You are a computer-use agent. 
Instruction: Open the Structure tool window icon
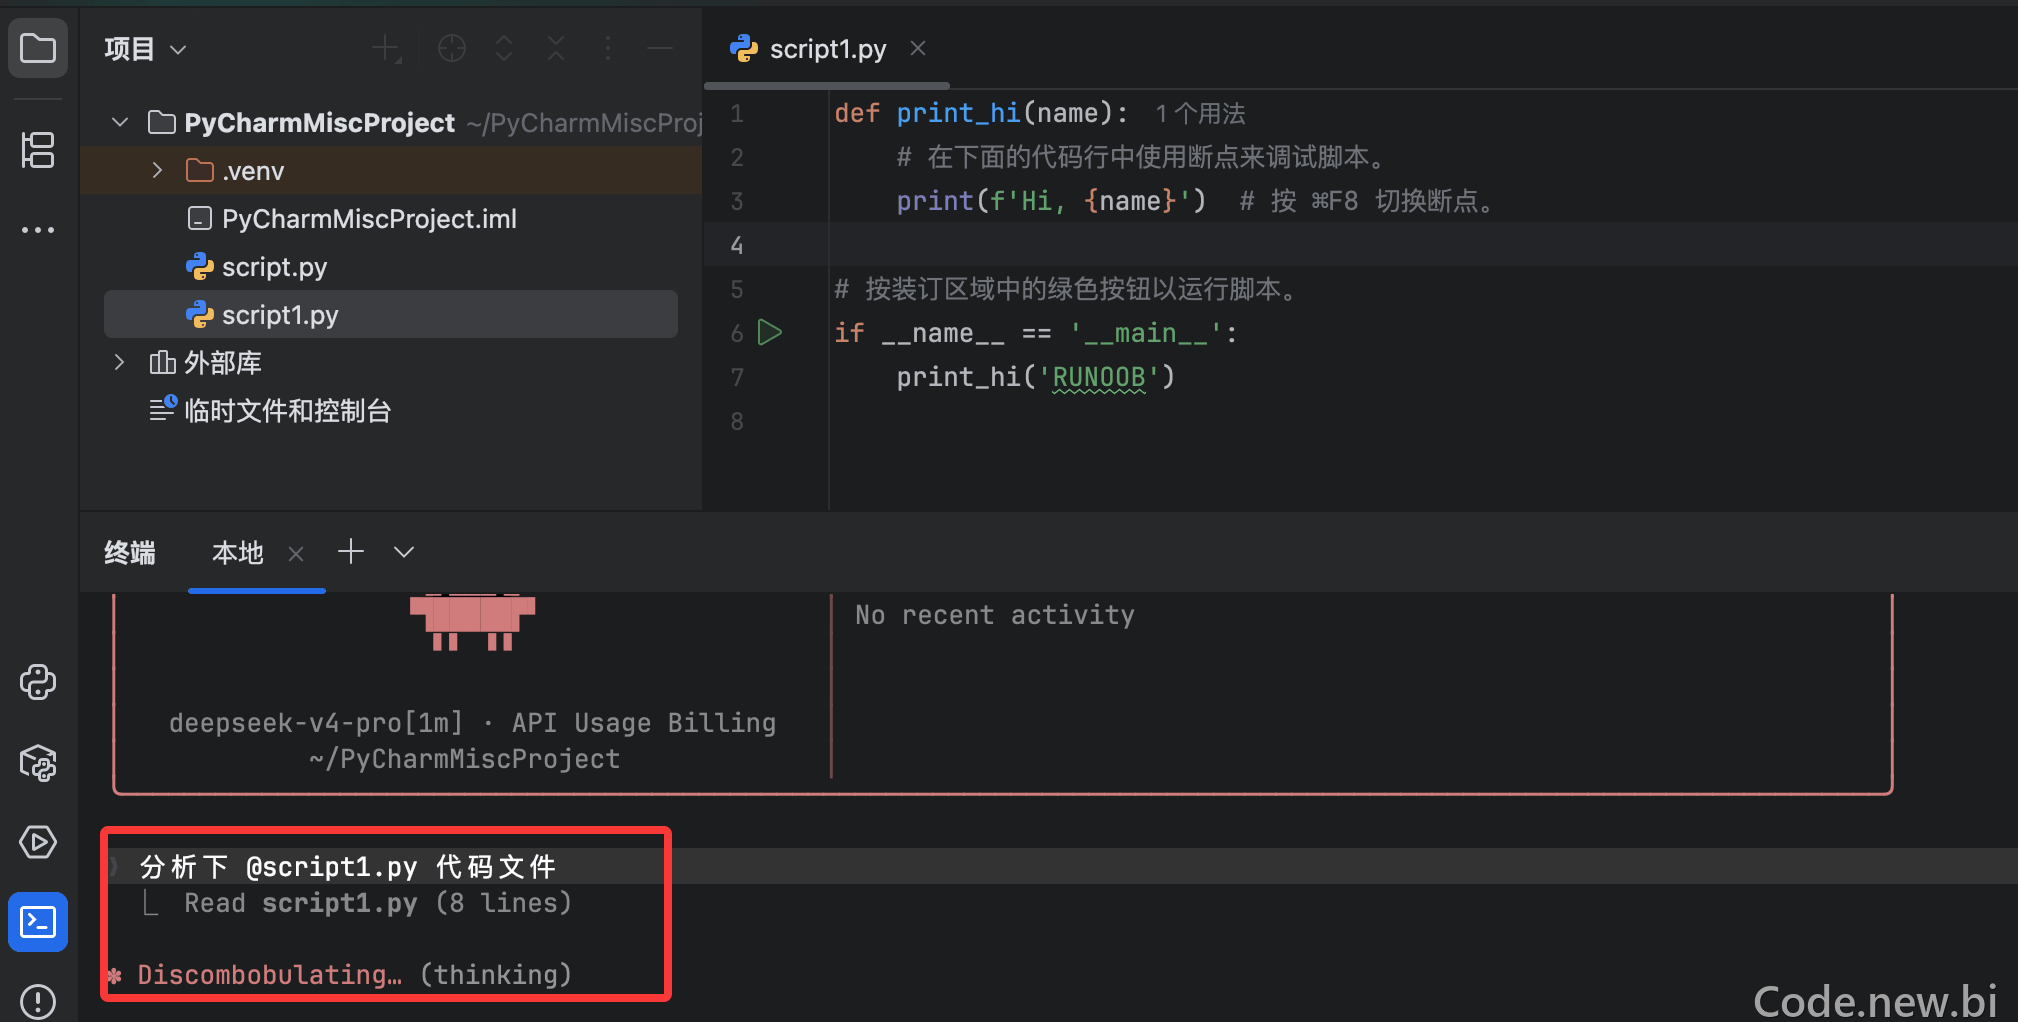coord(38,150)
